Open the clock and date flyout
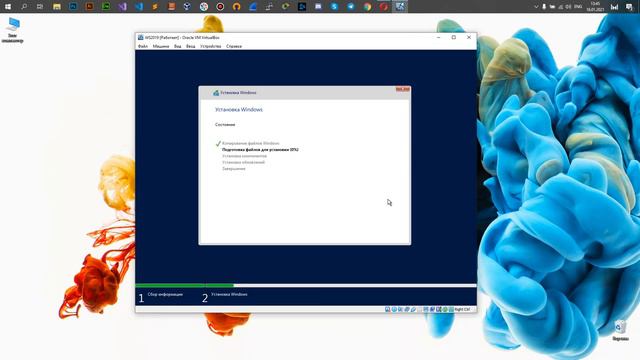This screenshot has width=640, height=360. pos(595,7)
